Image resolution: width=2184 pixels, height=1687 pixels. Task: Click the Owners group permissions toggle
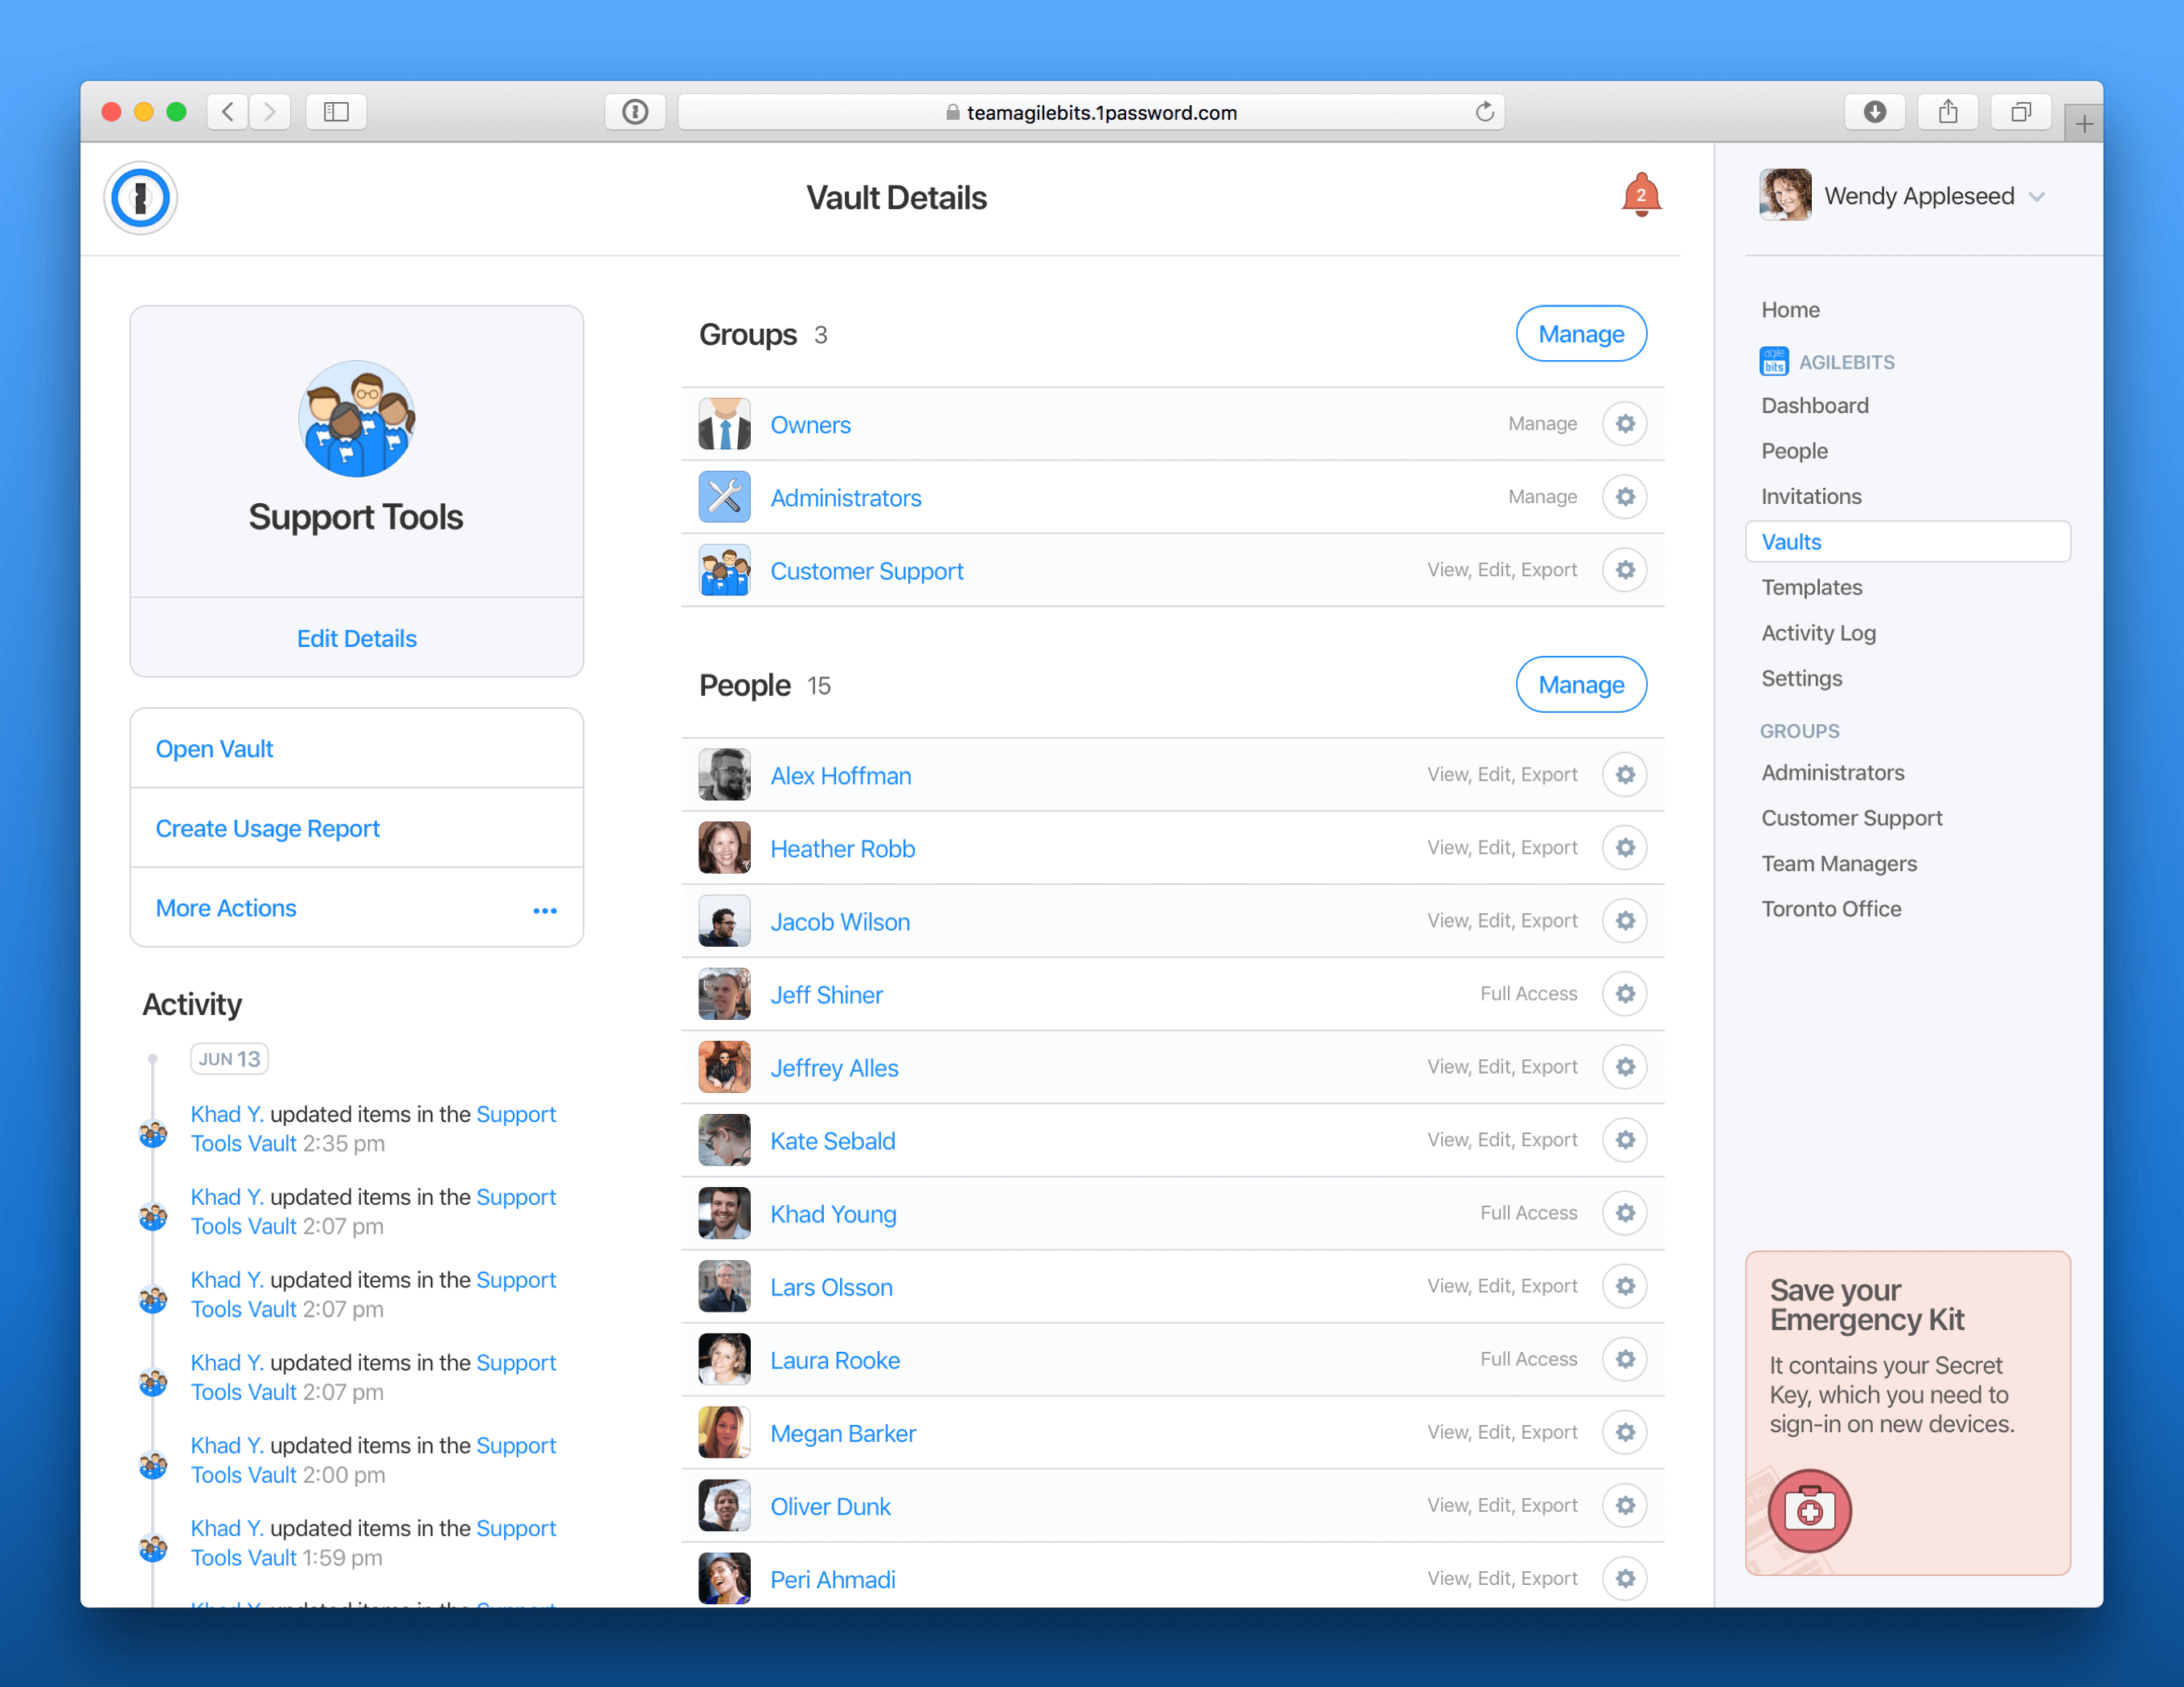click(x=1624, y=424)
